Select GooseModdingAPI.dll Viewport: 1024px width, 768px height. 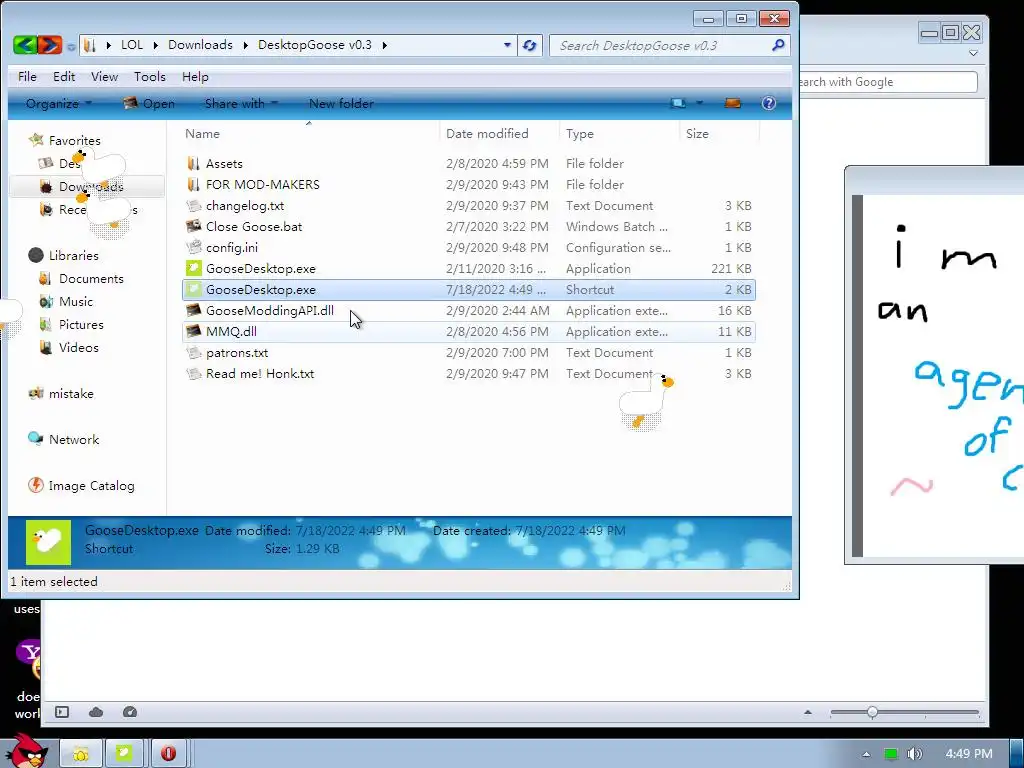[x=469, y=310]
